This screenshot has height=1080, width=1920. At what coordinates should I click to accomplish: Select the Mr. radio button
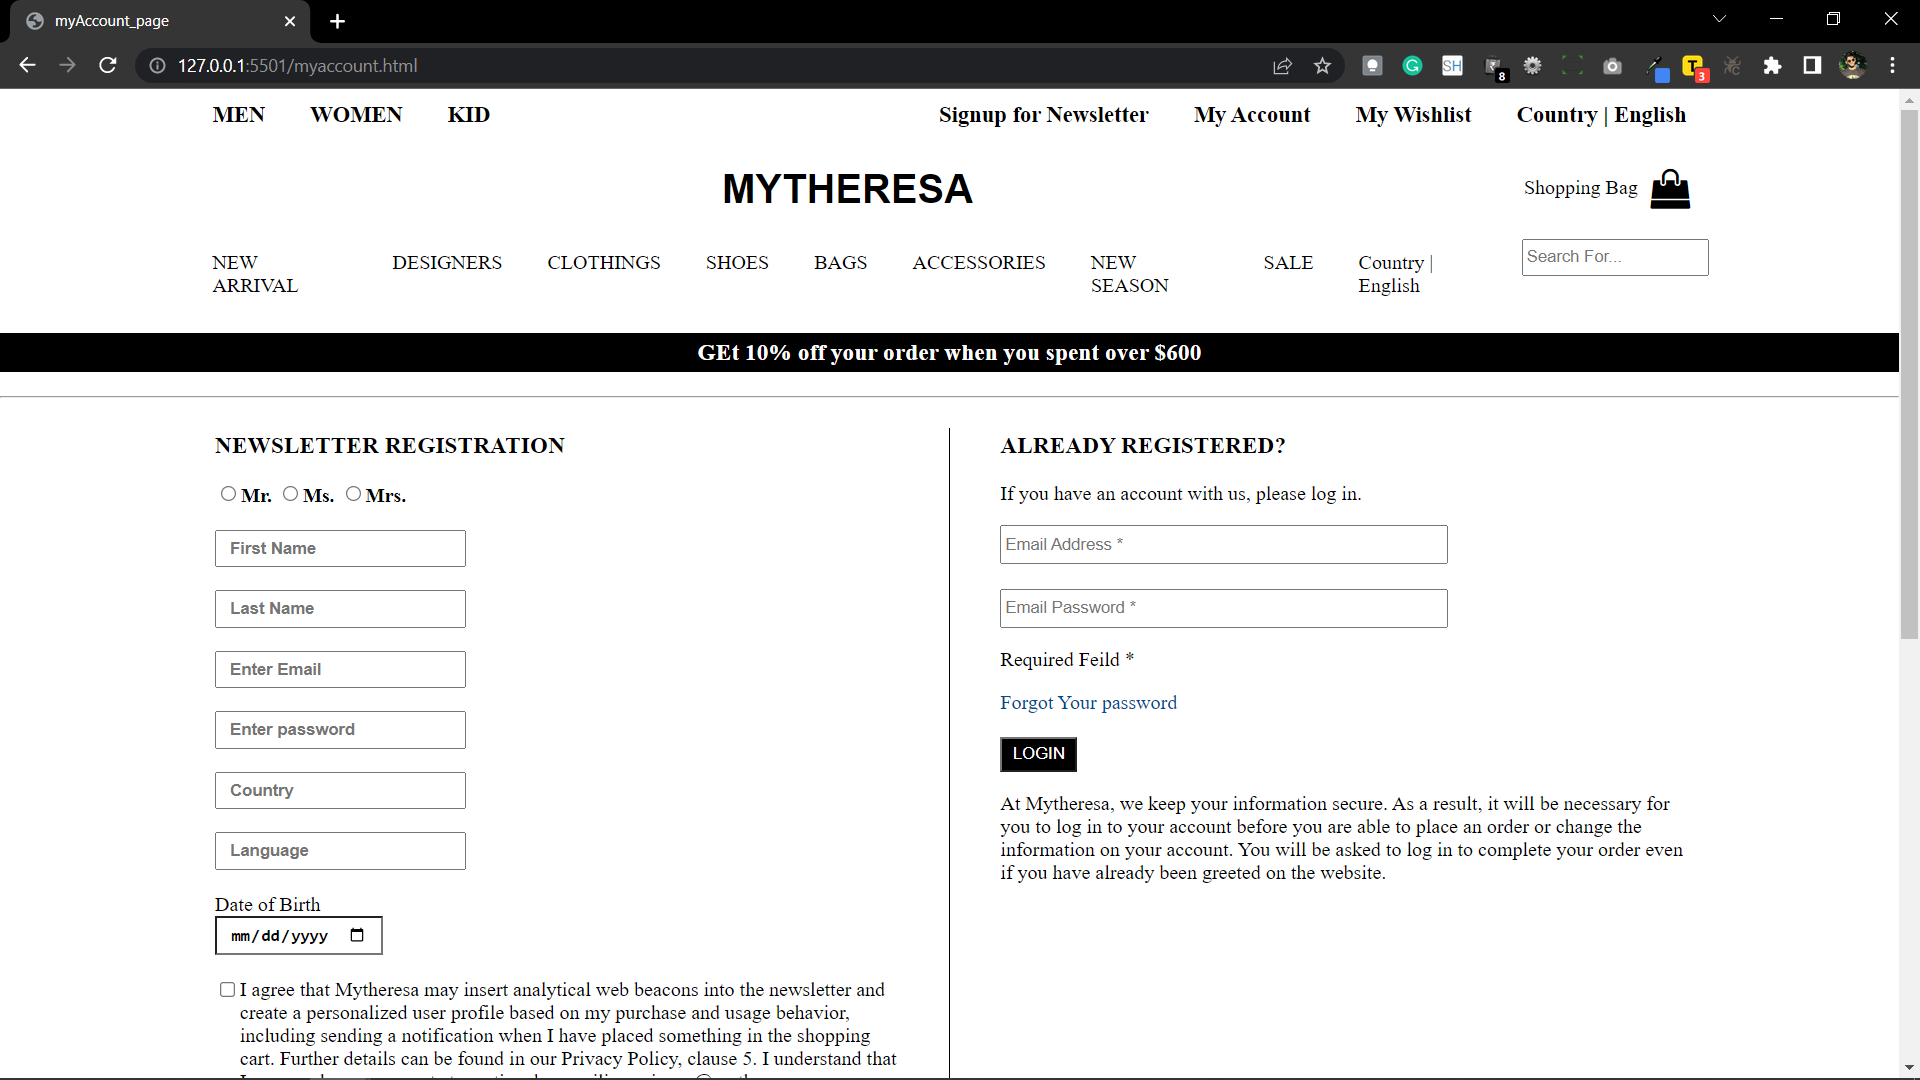tap(228, 494)
